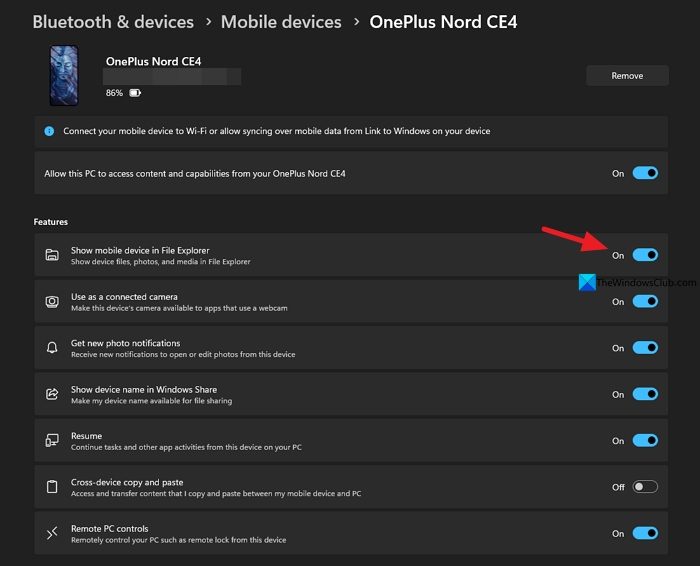Click the Cross-device copy and paste label

point(127,483)
